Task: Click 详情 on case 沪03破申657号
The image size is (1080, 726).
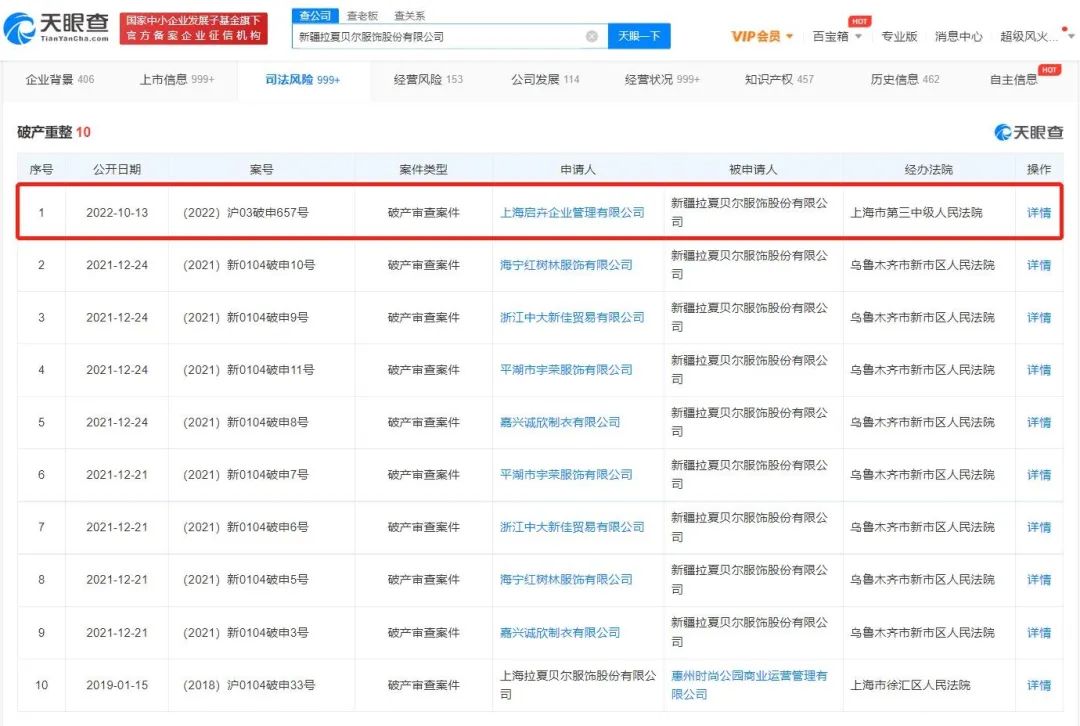Action: (x=1038, y=211)
